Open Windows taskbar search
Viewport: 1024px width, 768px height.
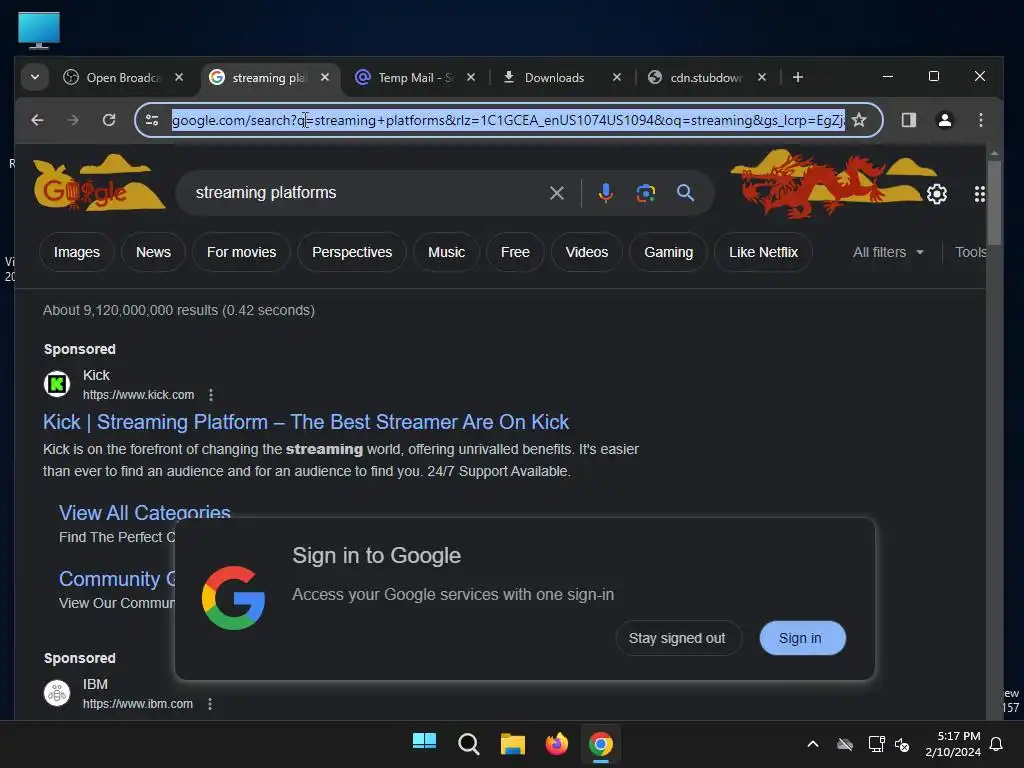468,743
